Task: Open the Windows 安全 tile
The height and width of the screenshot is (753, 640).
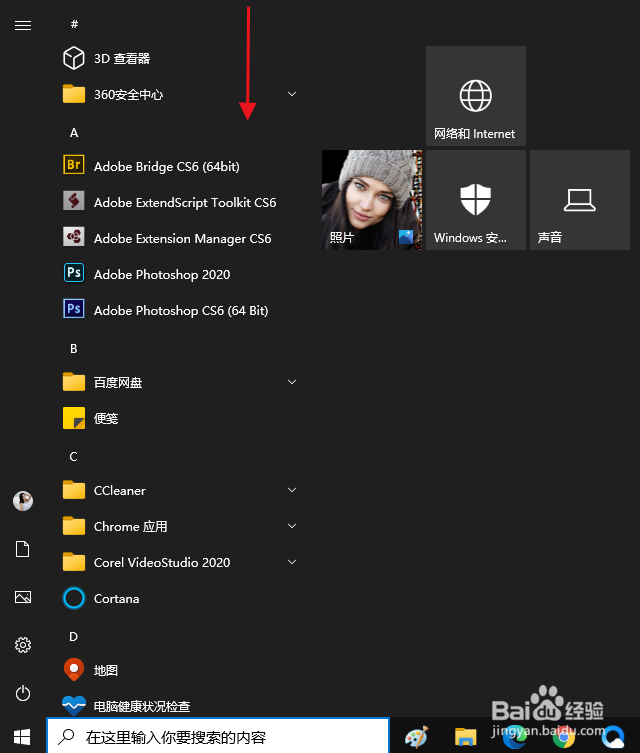Action: coord(475,200)
